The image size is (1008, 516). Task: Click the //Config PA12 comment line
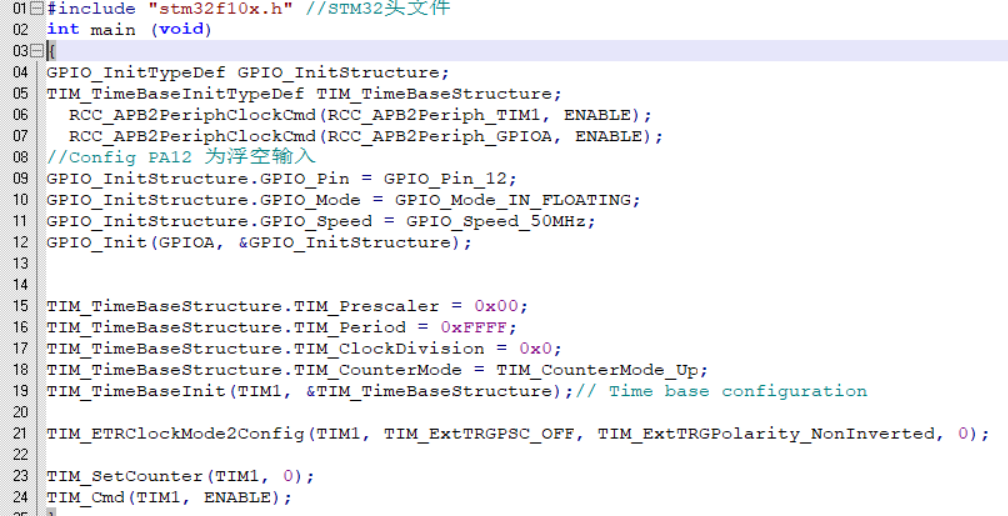181,157
